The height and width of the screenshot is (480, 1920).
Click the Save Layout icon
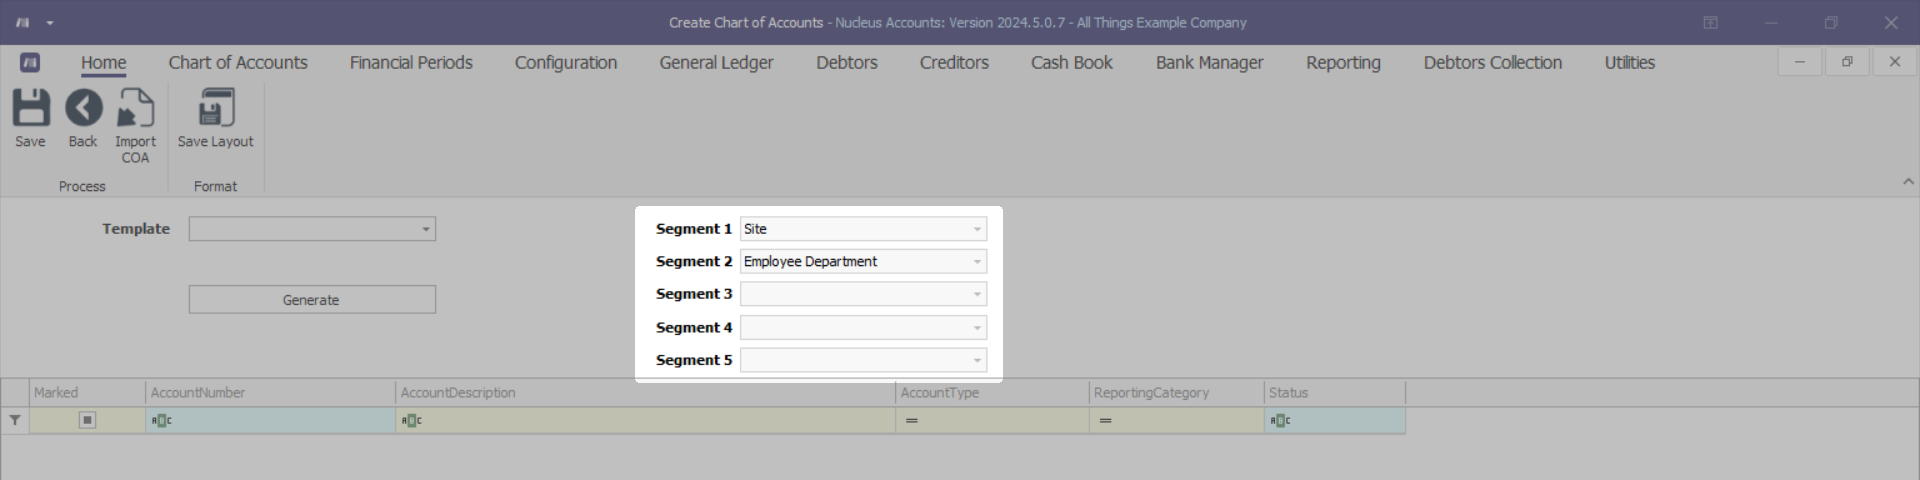[x=215, y=108]
